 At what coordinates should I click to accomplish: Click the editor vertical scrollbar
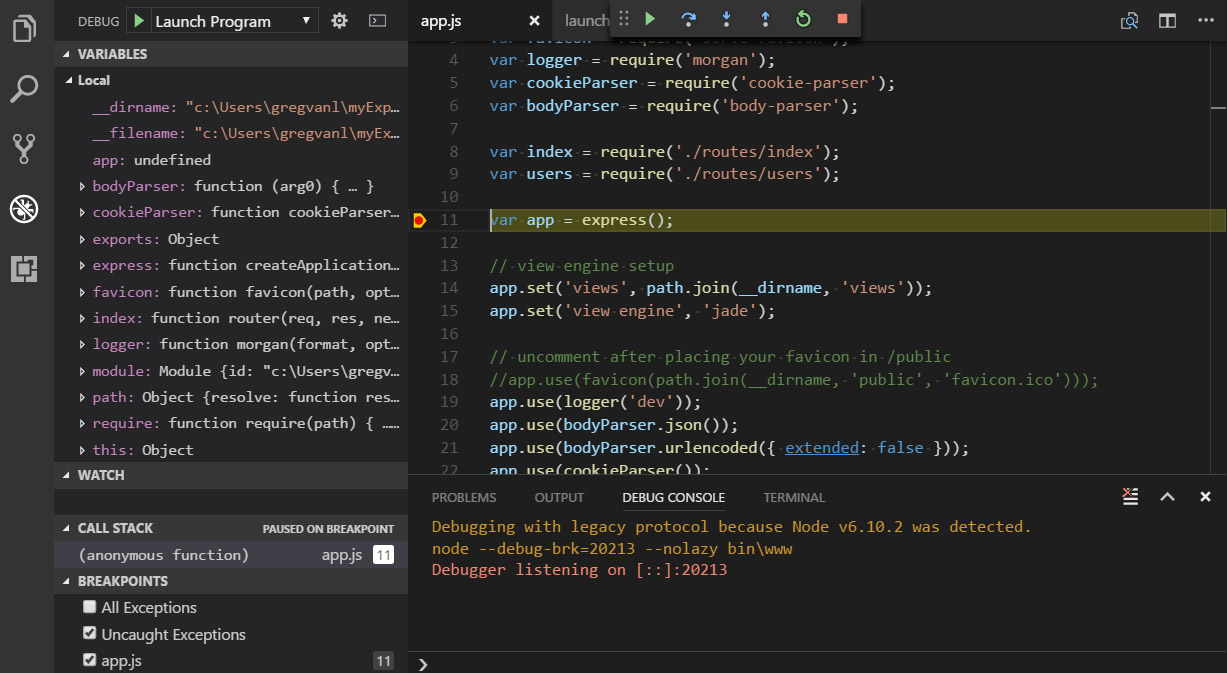click(x=1218, y=258)
